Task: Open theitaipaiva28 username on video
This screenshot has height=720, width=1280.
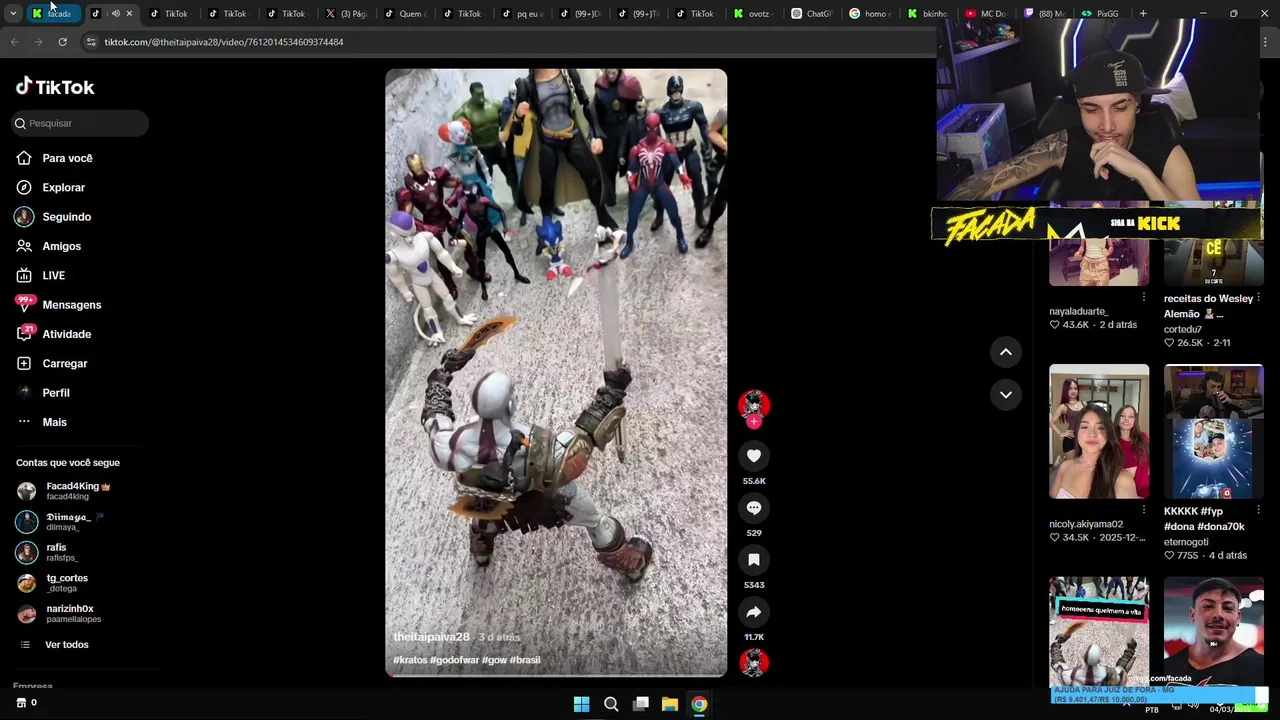Action: pyautogui.click(x=431, y=637)
